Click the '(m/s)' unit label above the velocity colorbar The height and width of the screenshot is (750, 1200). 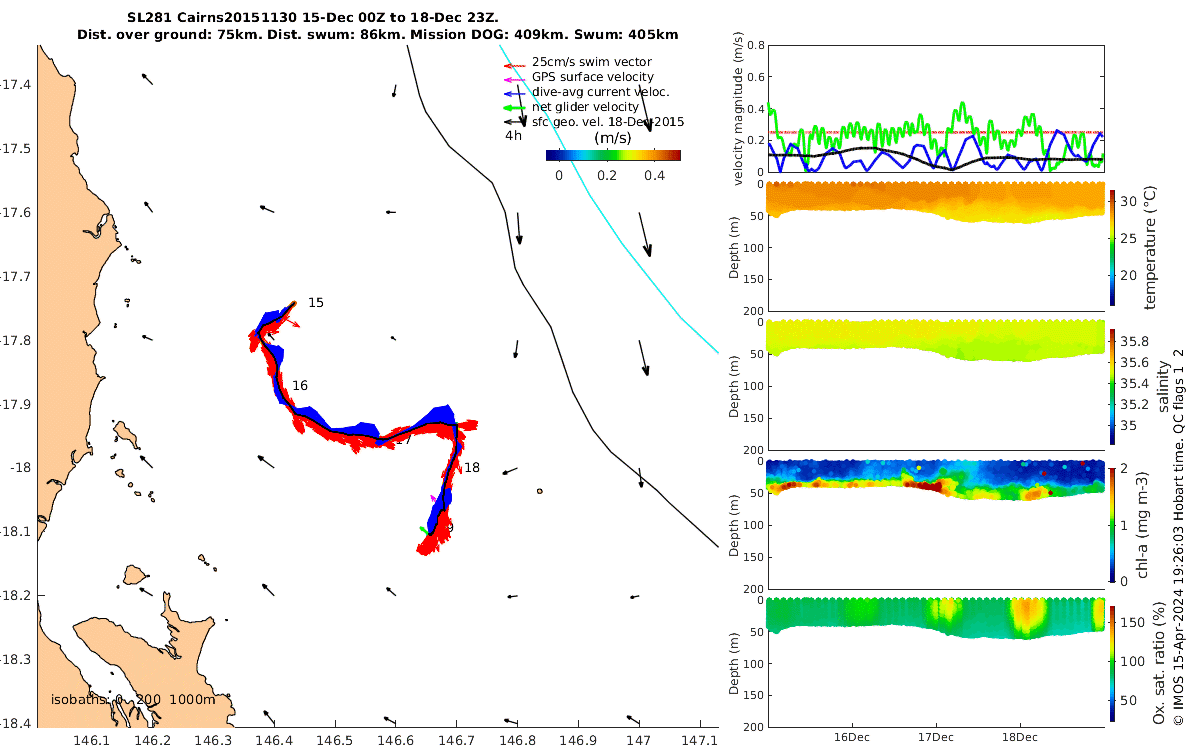click(x=612, y=138)
